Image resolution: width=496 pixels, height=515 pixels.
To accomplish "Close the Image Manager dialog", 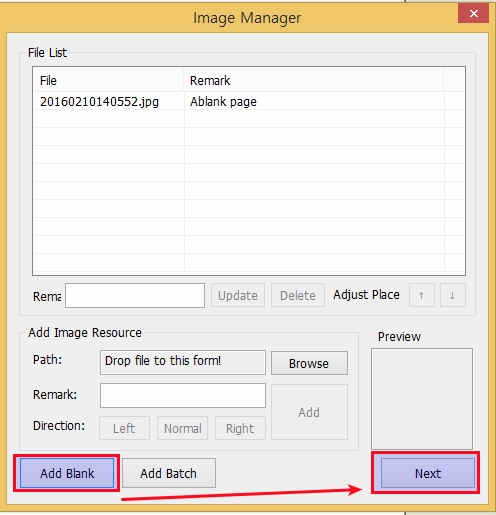I will tap(473, 14).
